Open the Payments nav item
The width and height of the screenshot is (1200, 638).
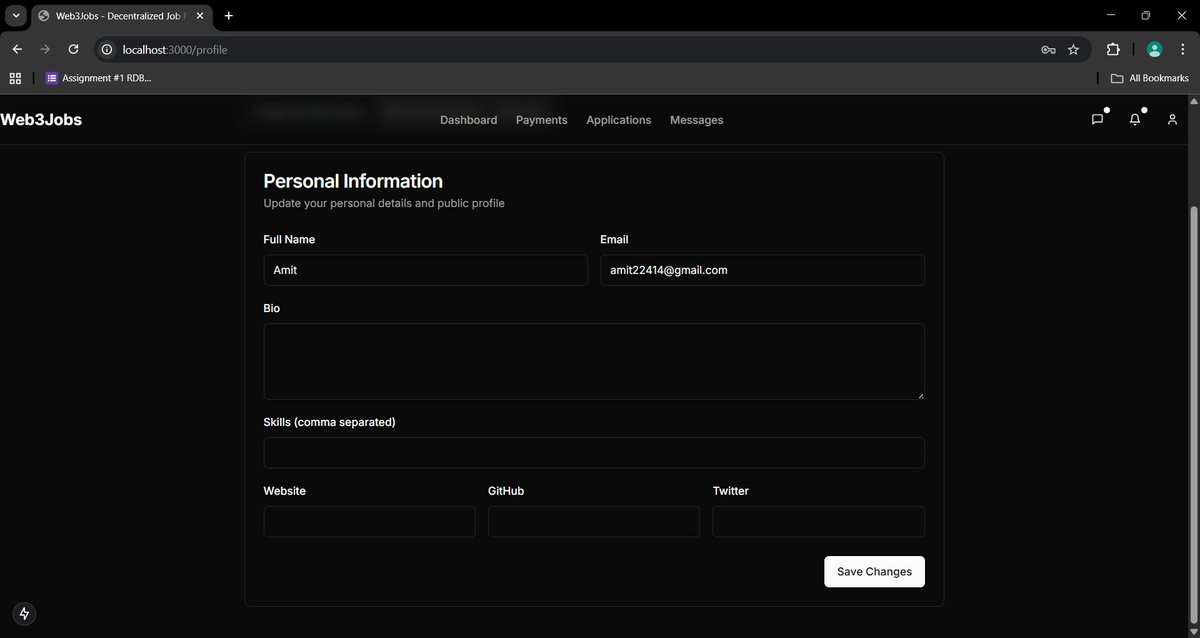tap(541, 120)
